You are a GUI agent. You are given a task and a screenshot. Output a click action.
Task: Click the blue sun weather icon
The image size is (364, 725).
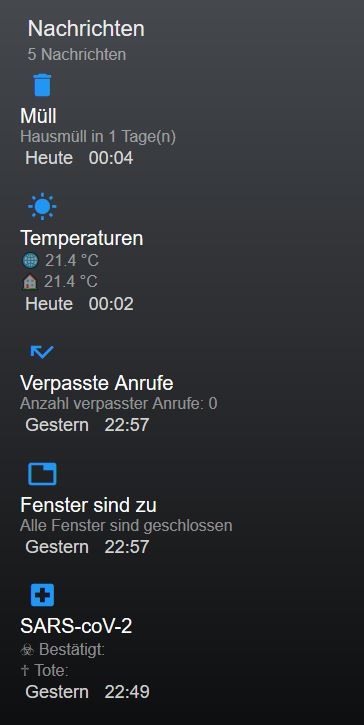[42, 206]
